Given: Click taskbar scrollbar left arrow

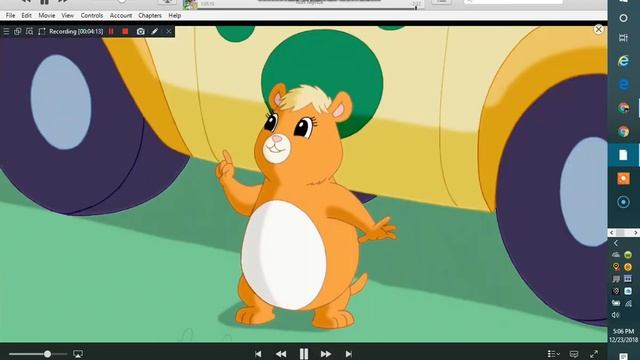Looking at the screenshot, I should [611, 233].
